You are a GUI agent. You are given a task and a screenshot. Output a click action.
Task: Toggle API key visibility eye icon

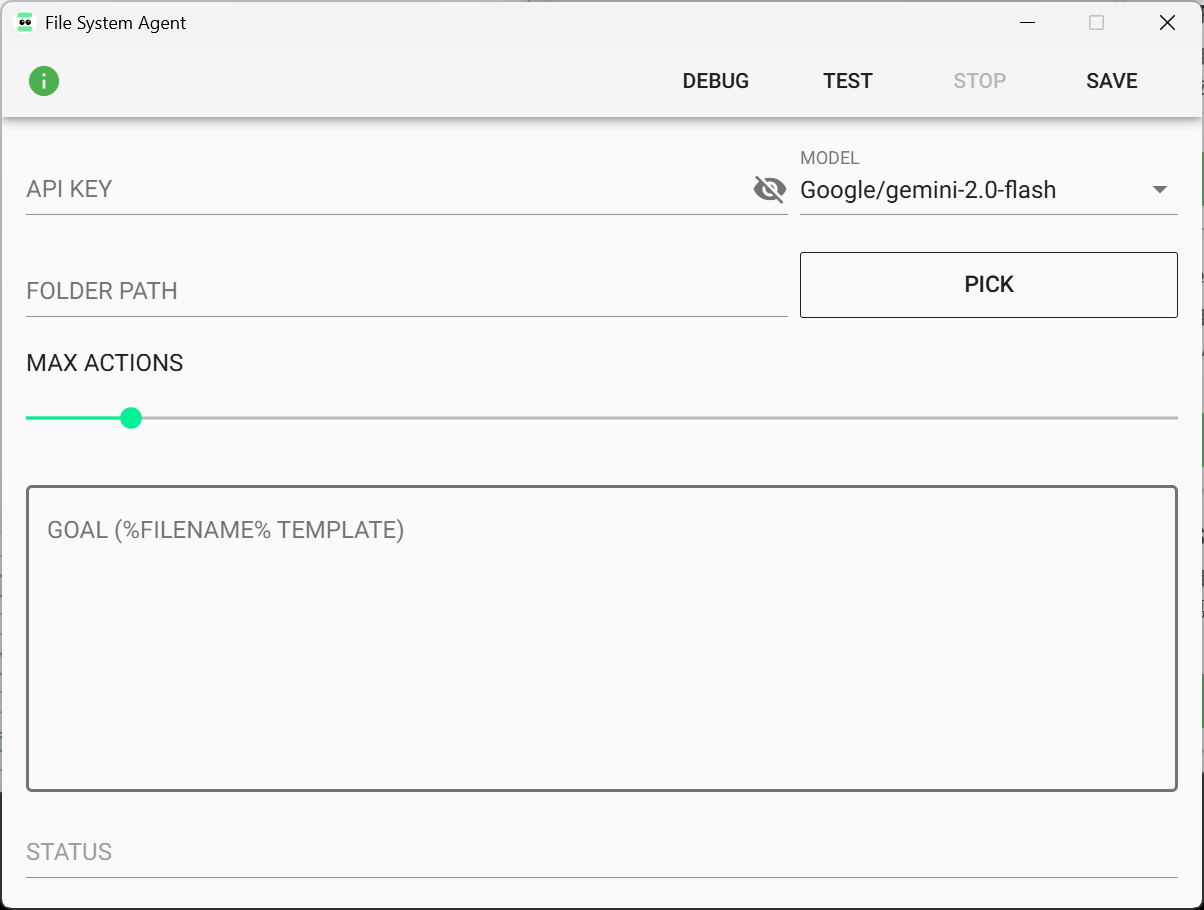(769, 189)
